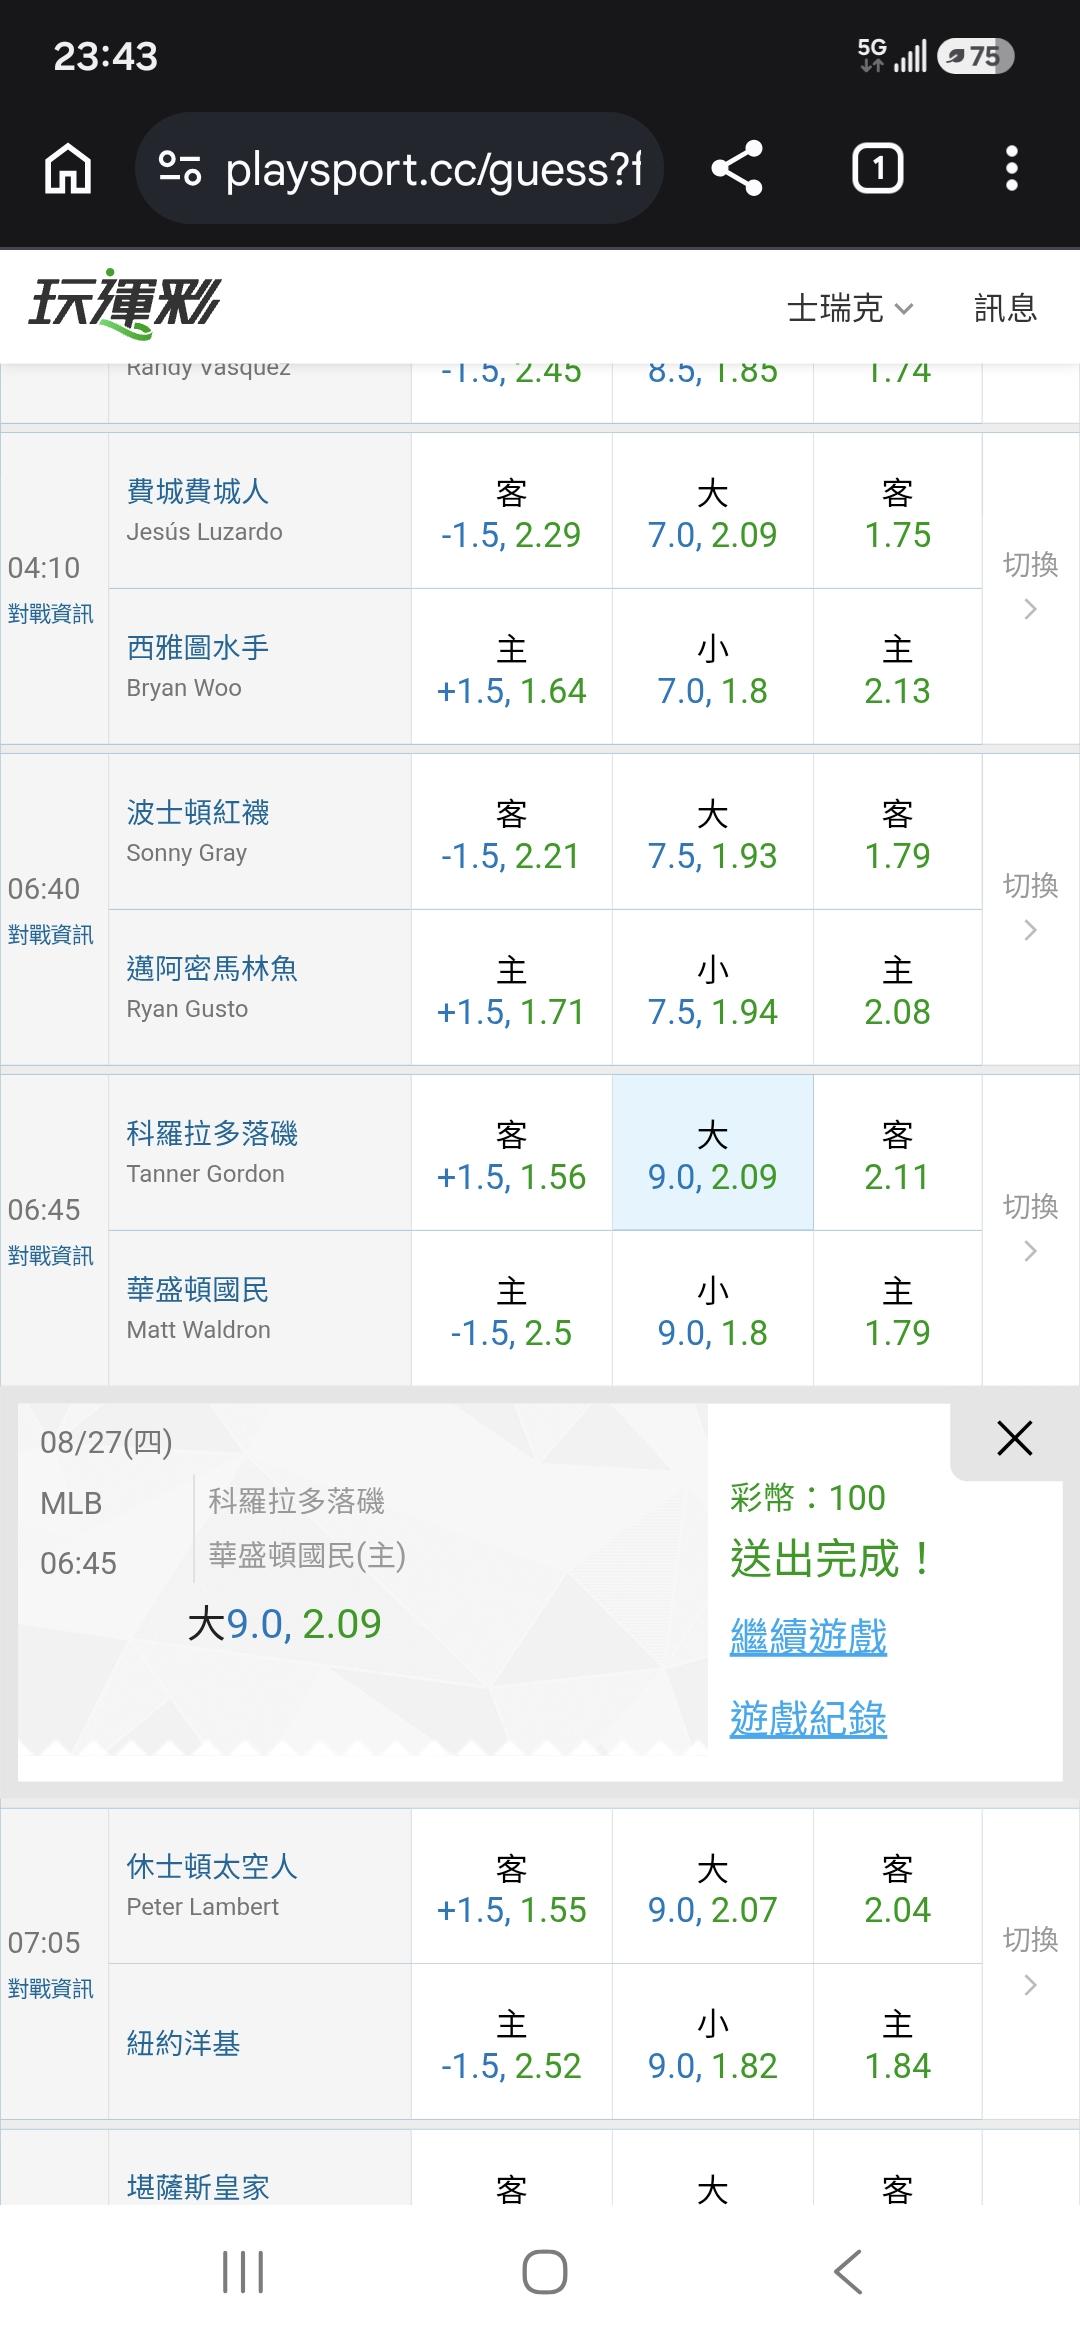Image resolution: width=1080 pixels, height=2340 pixels.
Task: Click the 繼續遊戲 link
Action: click(x=808, y=1637)
